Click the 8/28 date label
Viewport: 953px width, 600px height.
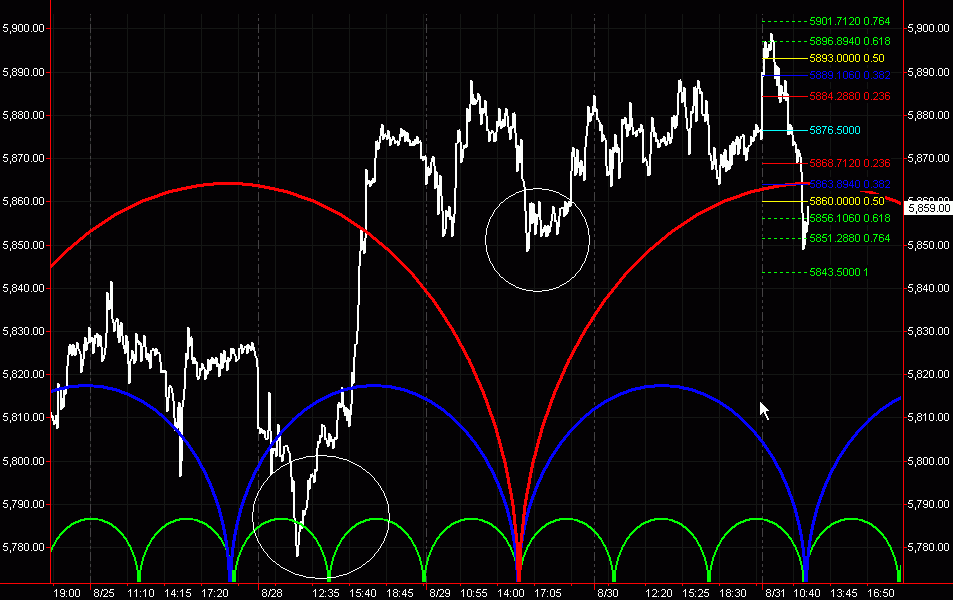click(272, 593)
